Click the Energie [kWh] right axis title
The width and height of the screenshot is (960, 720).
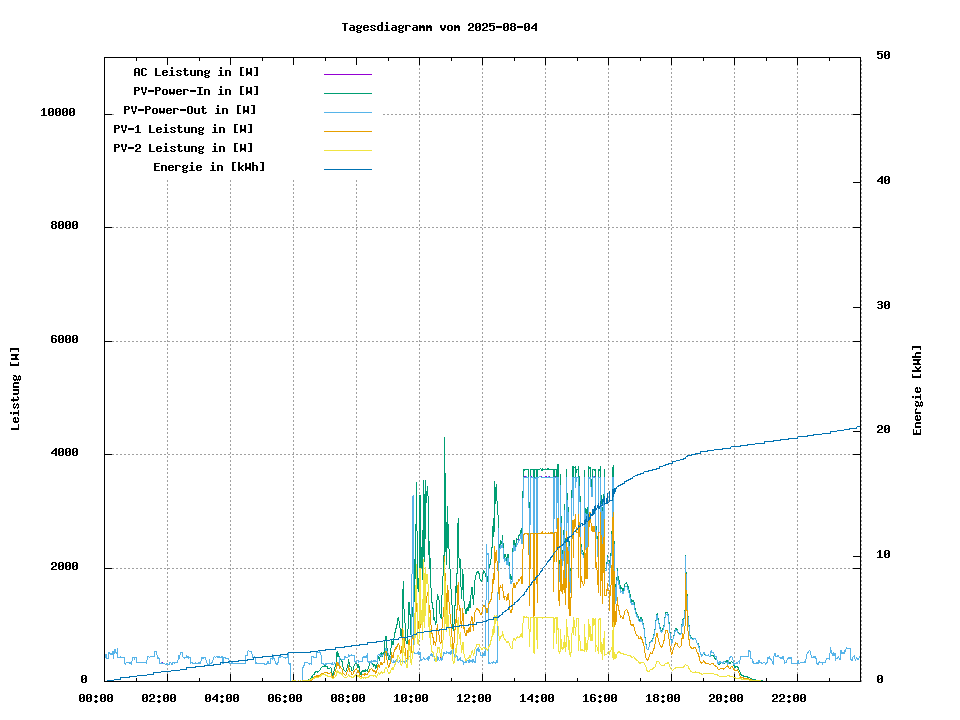click(x=917, y=390)
